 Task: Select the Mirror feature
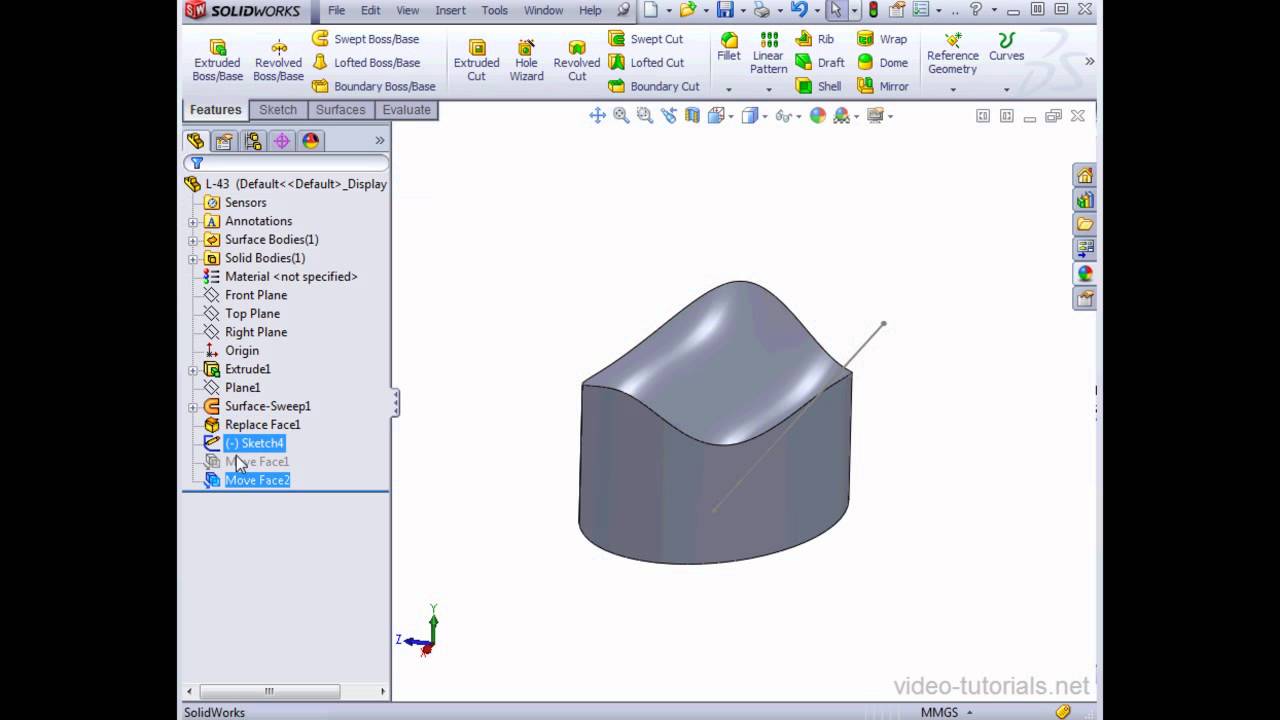point(883,86)
